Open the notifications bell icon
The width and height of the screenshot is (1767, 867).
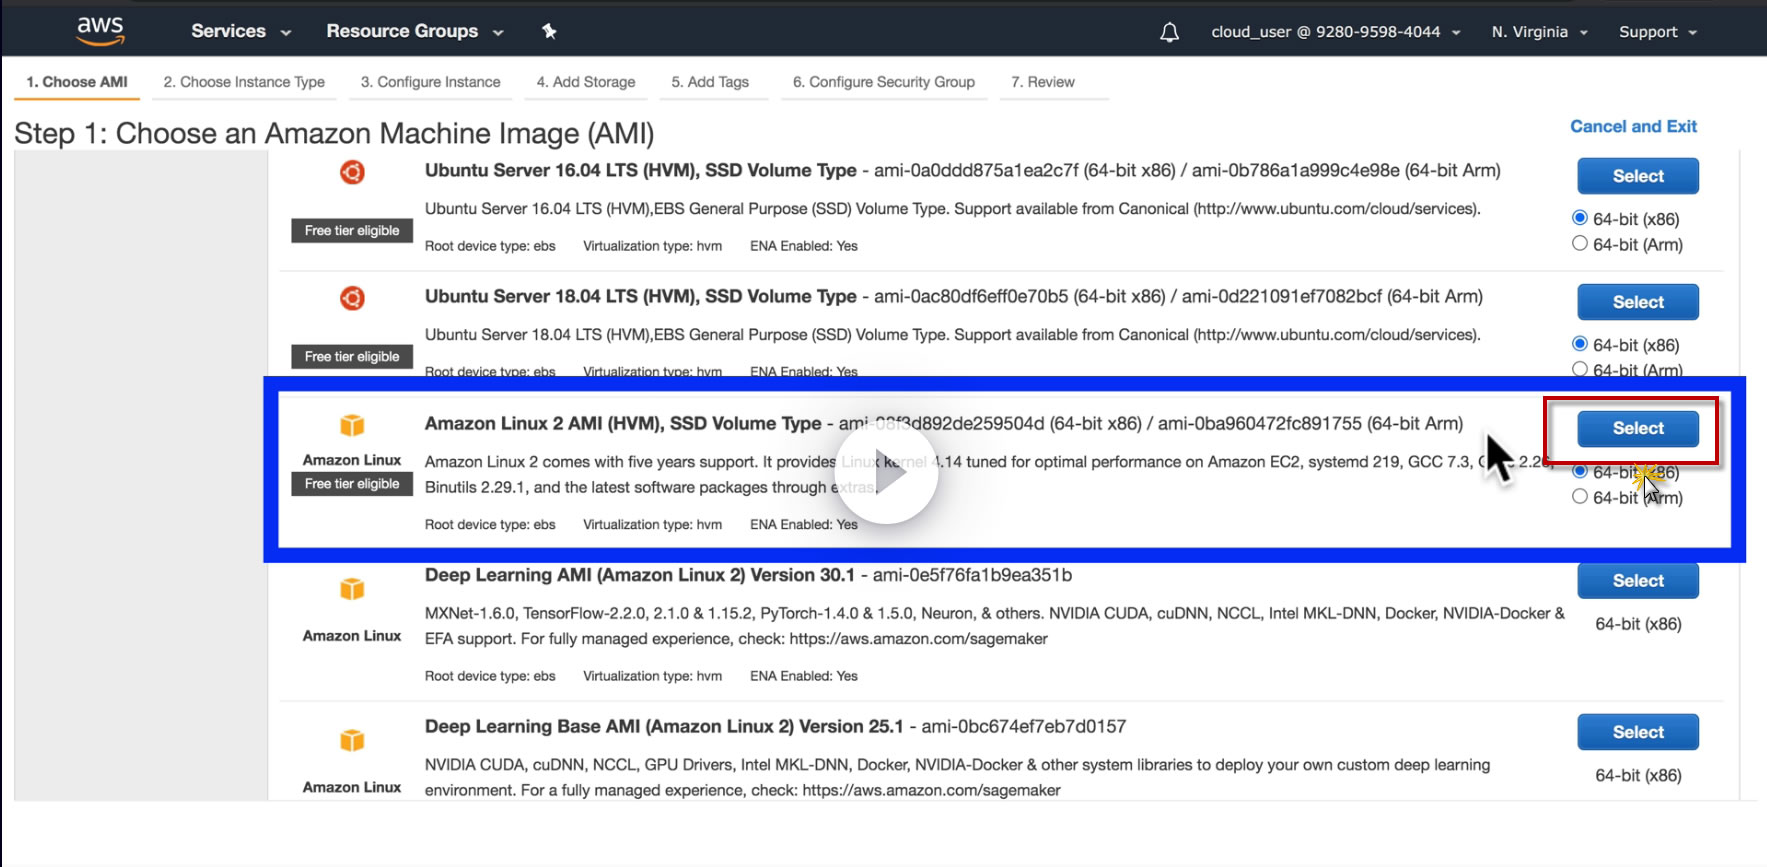[1169, 32]
